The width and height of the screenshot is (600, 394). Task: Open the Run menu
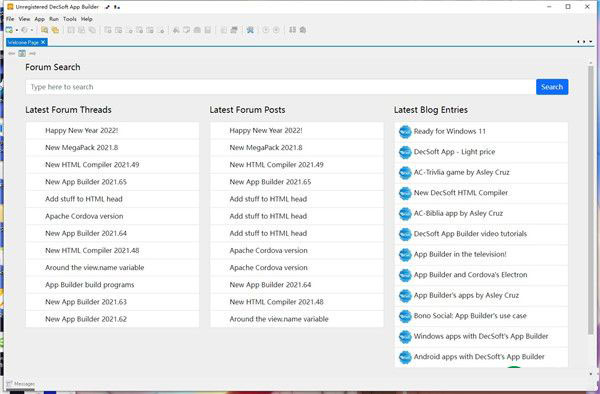tap(54, 19)
